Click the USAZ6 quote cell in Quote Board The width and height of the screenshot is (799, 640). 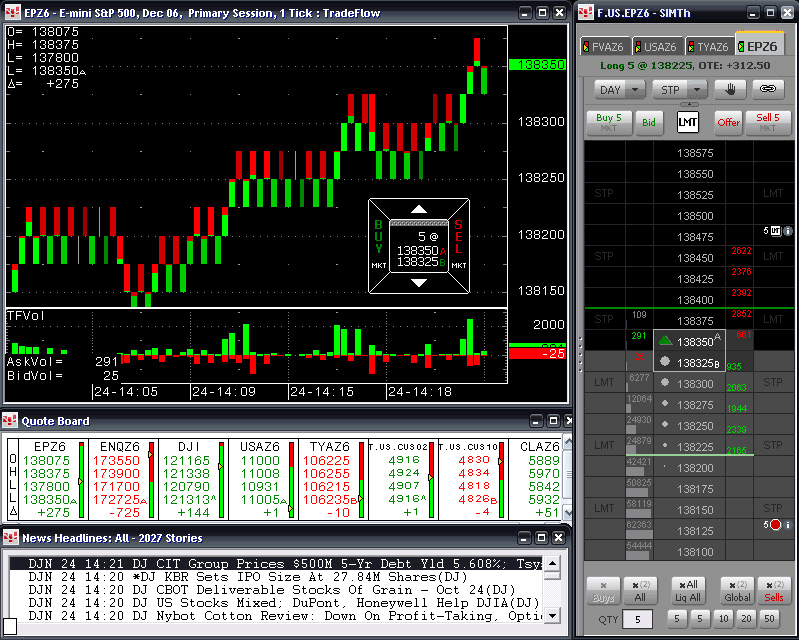point(262,479)
